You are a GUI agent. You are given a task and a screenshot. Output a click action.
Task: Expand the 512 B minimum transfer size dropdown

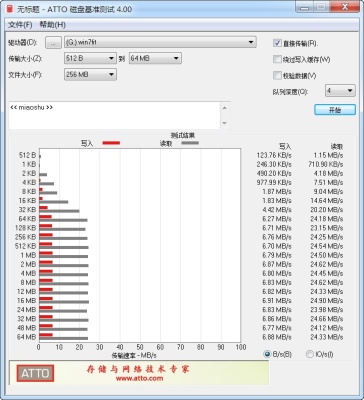90,58
